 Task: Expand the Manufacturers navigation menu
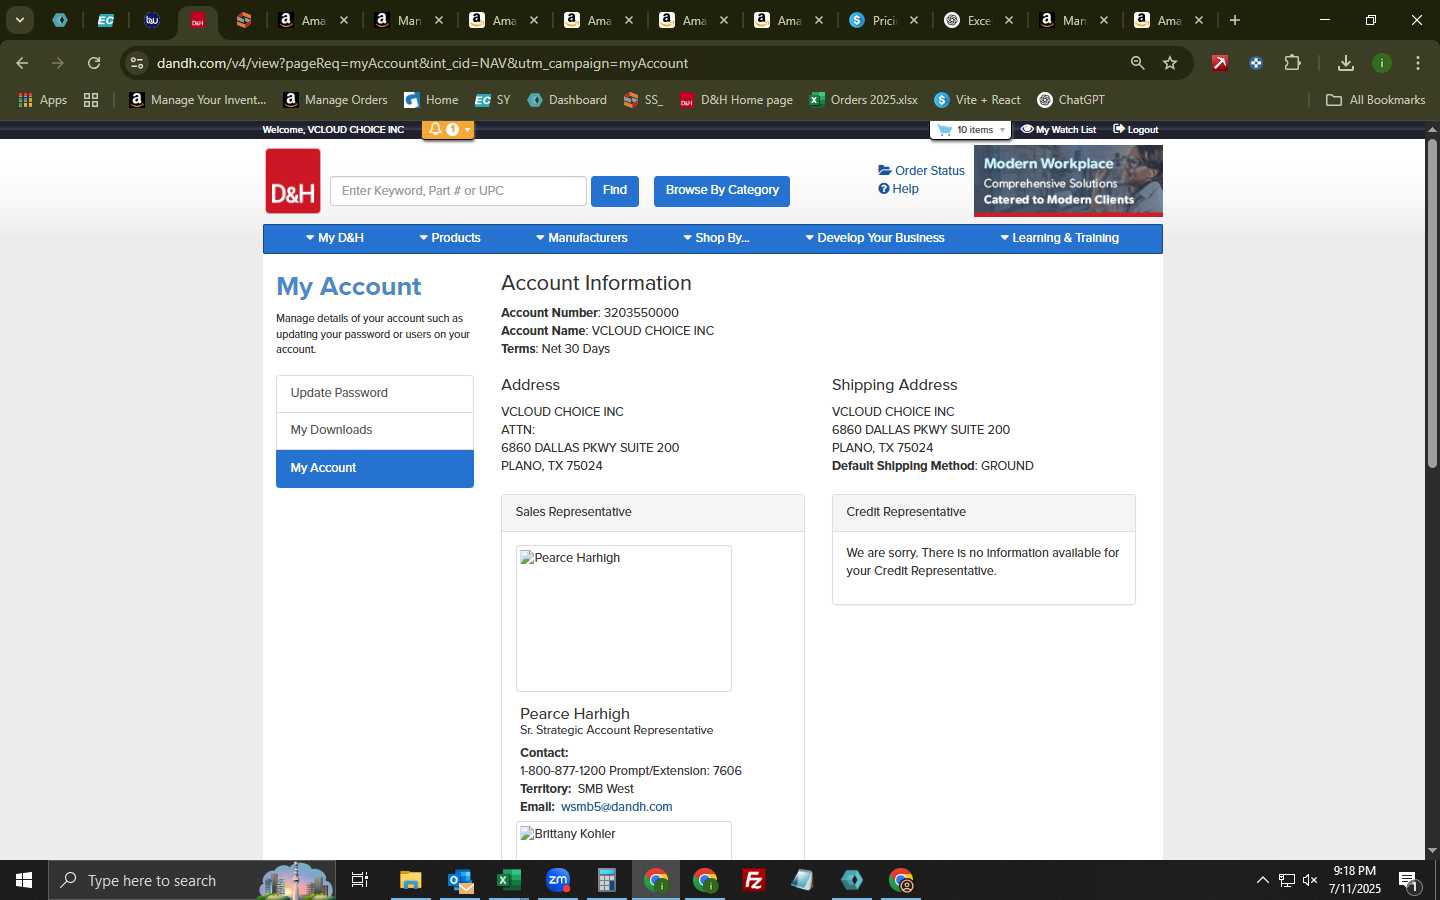tap(582, 238)
